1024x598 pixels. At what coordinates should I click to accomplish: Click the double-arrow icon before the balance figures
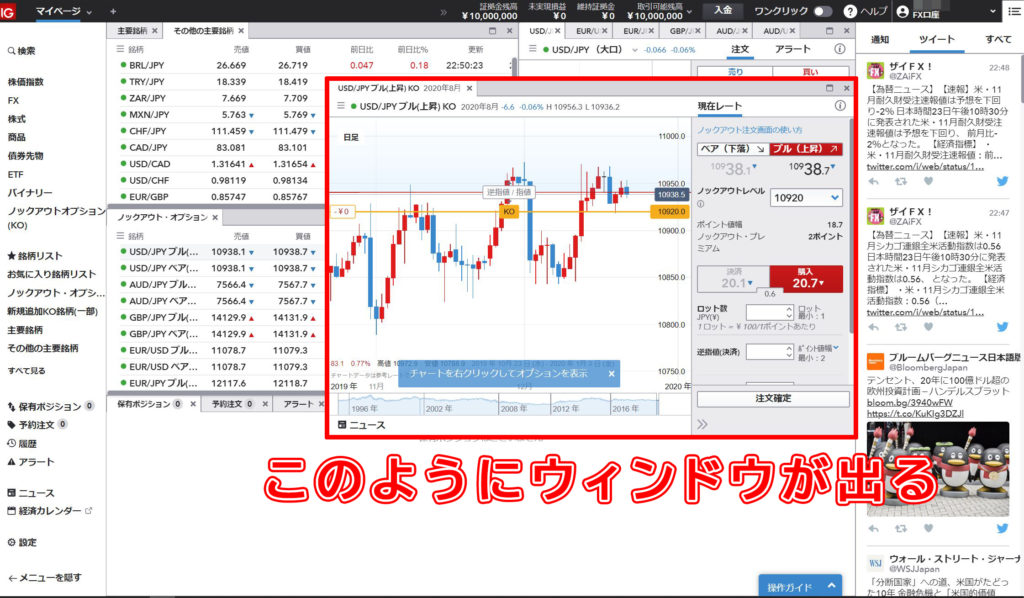click(x=444, y=12)
